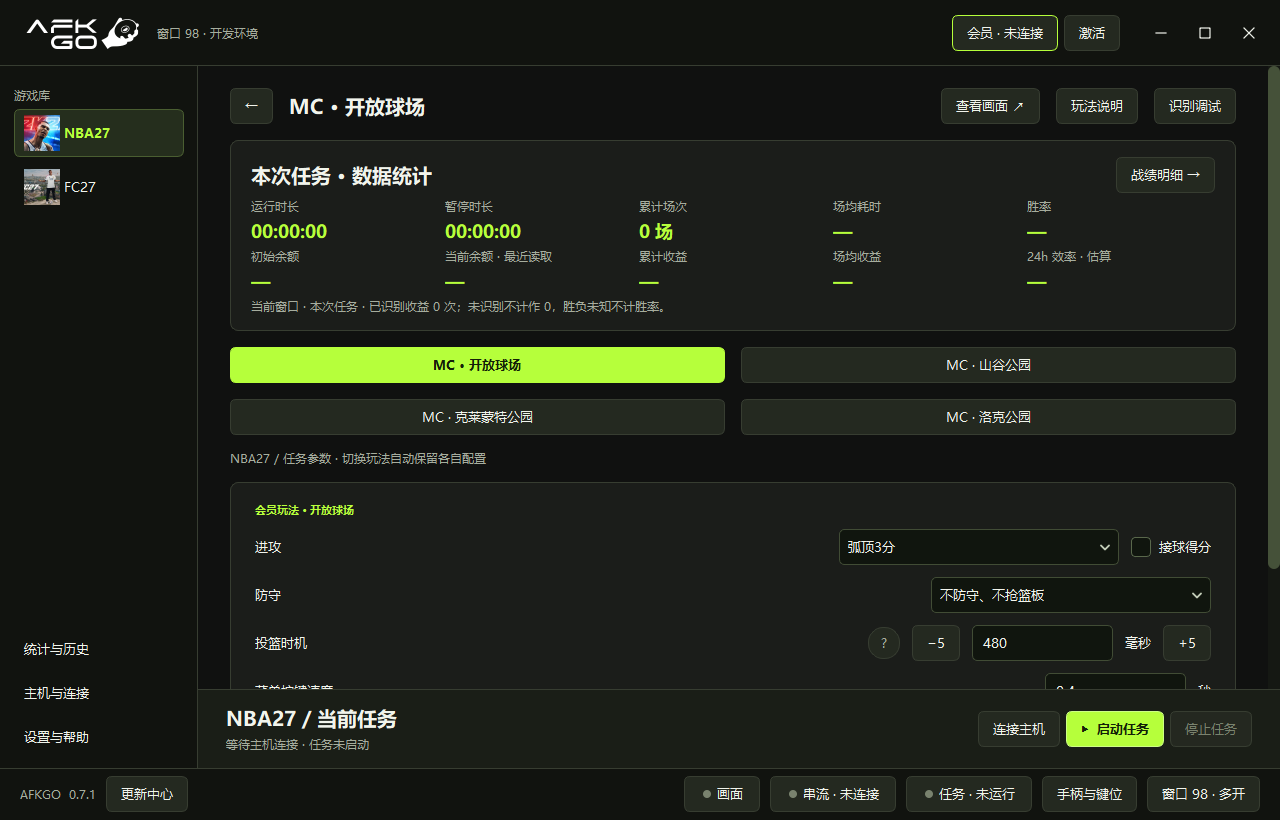
Task: Click the AFKGO 0.7.1 version text
Action: (x=58, y=794)
